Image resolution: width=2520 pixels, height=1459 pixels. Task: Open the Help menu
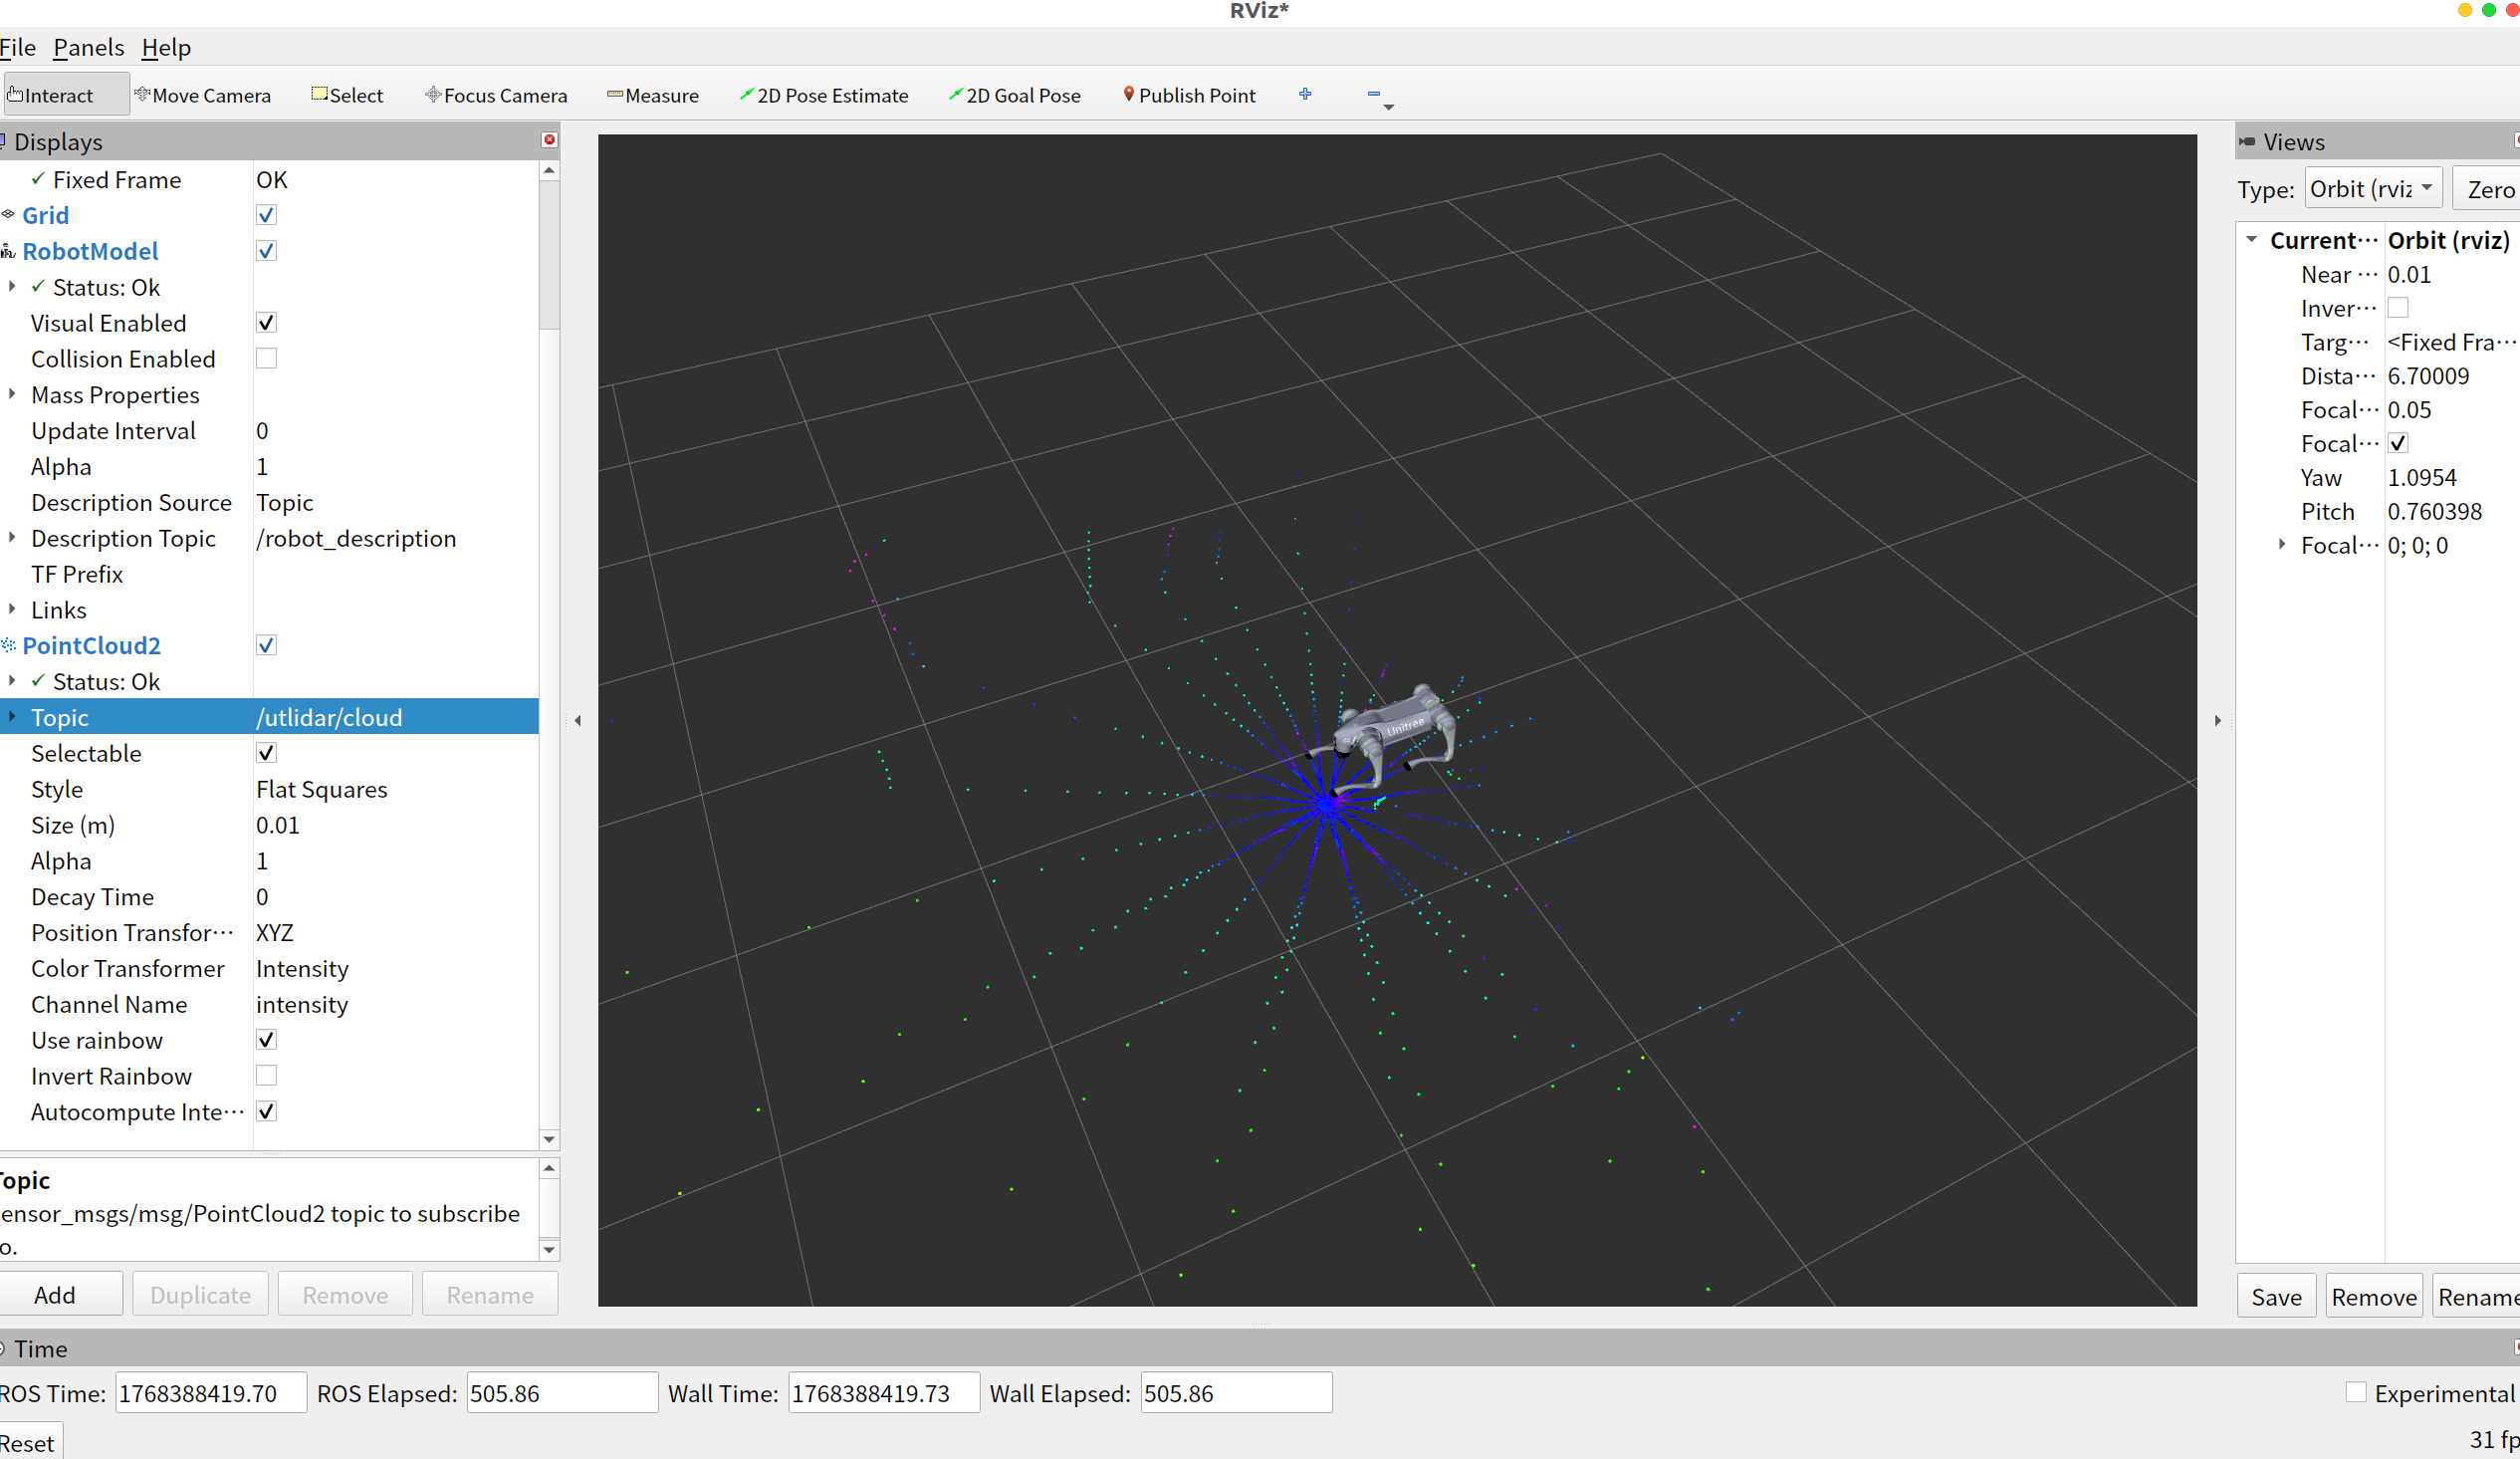tap(166, 47)
